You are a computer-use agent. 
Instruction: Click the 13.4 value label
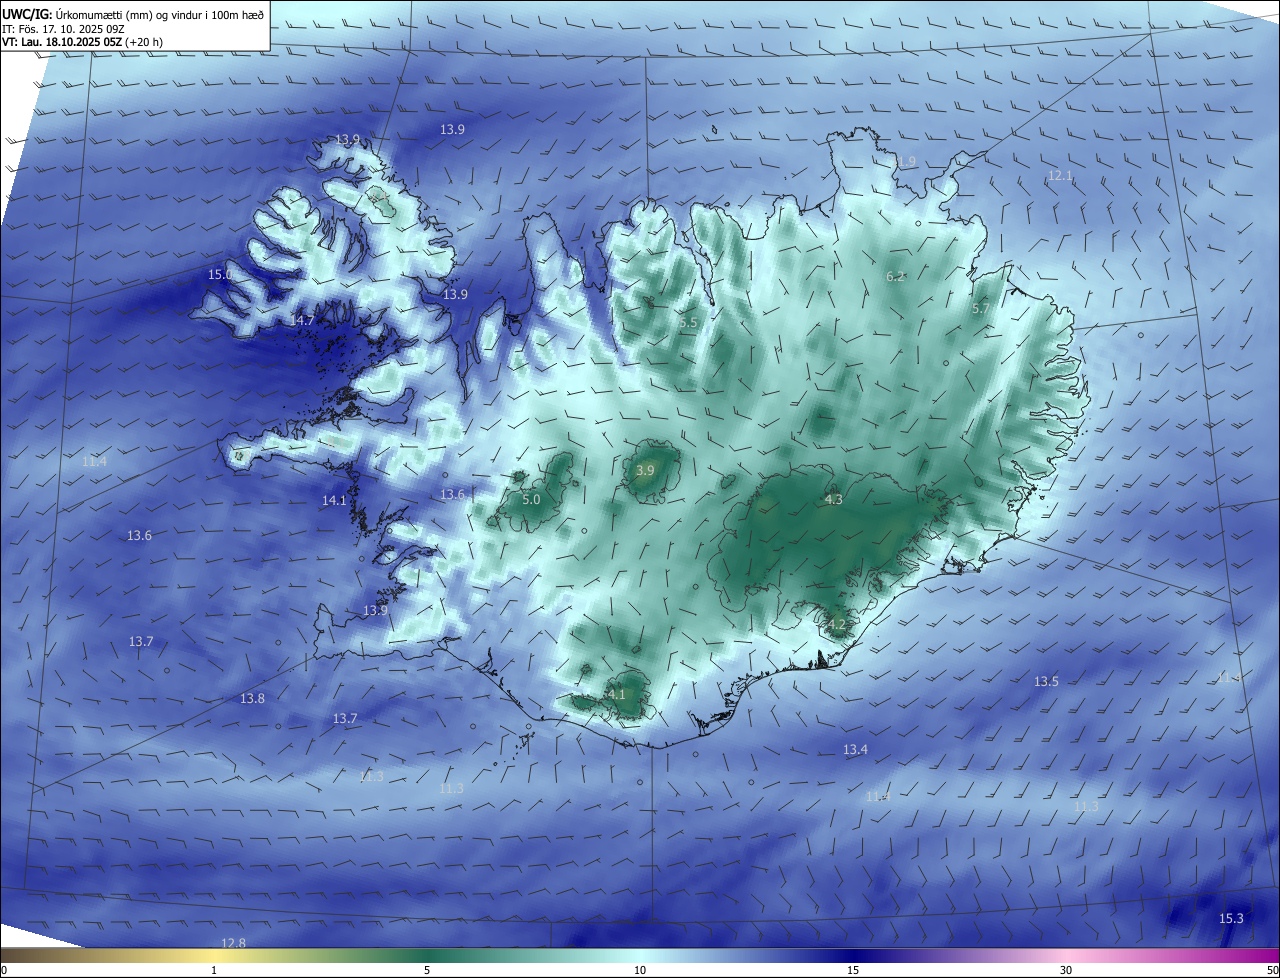point(855,749)
